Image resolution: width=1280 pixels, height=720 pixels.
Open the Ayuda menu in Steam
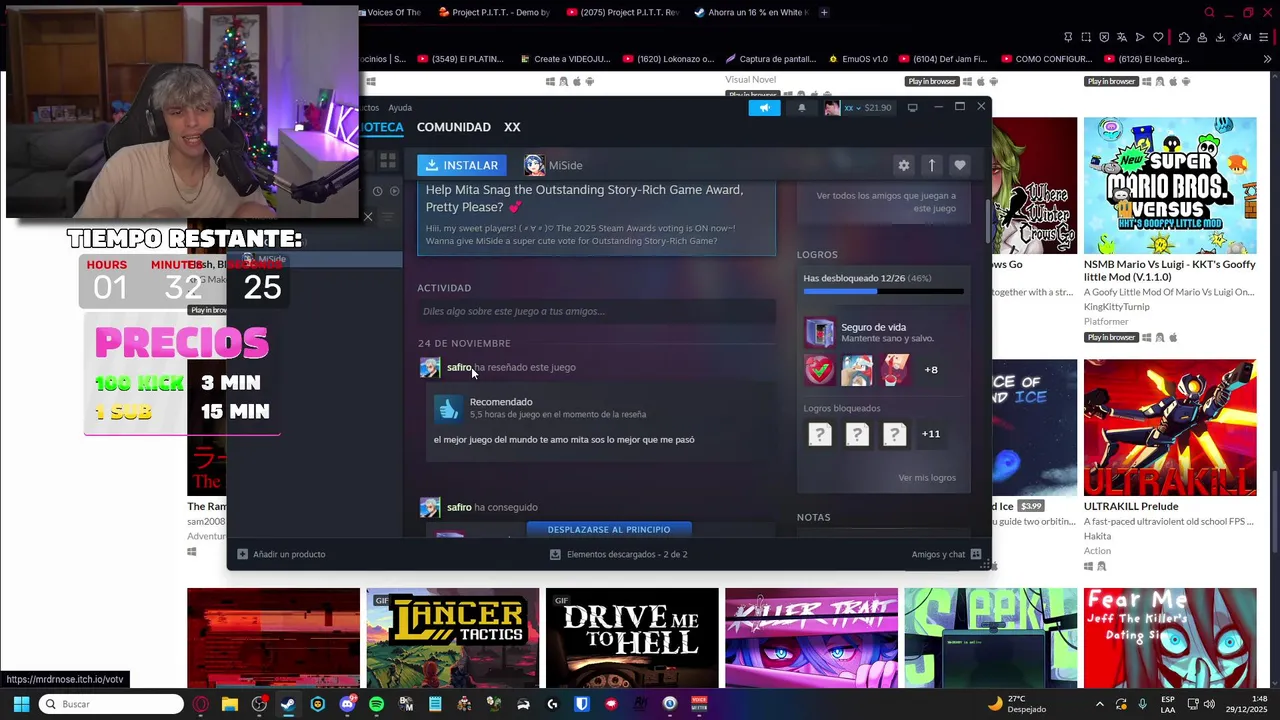tap(400, 108)
